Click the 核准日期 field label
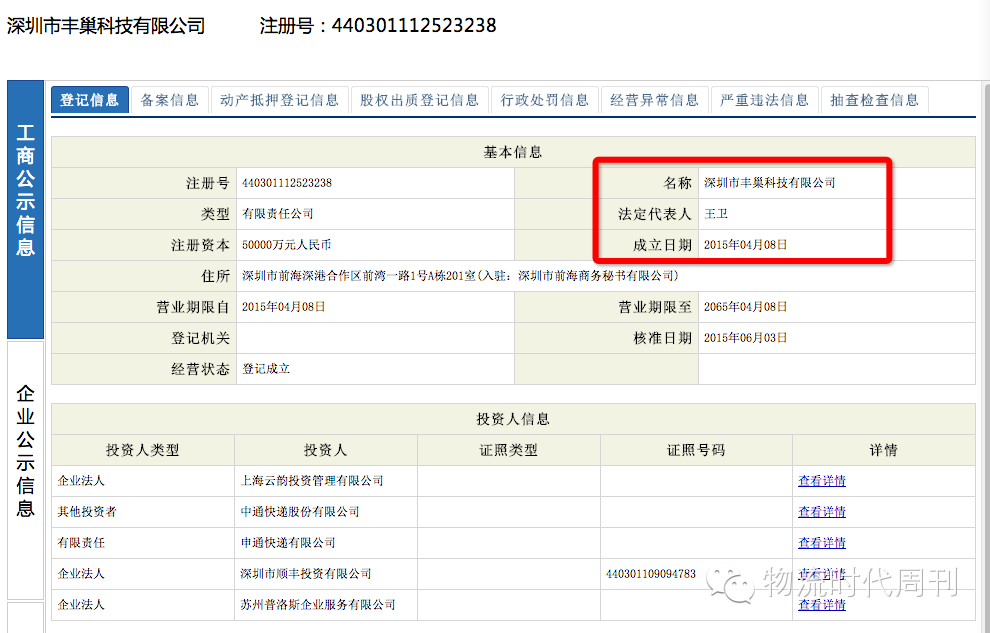This screenshot has height=633, width=990. click(662, 338)
